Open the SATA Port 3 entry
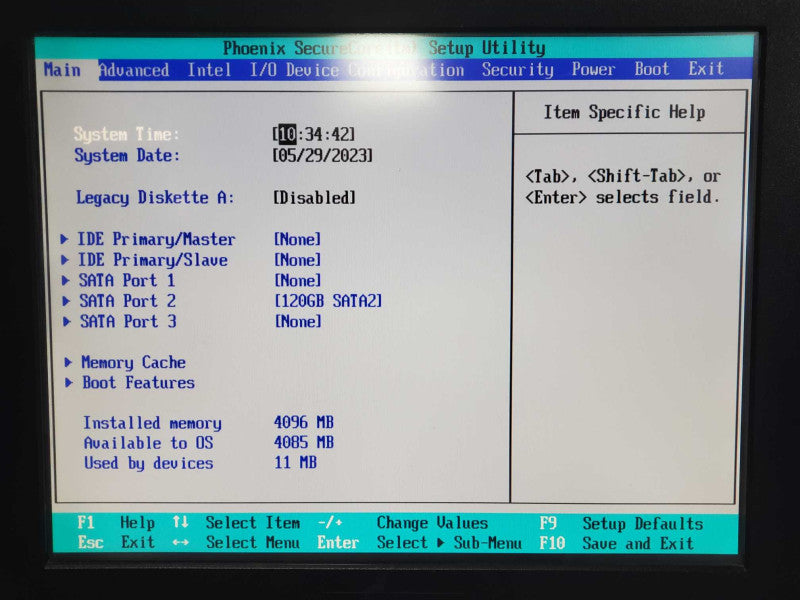The height and width of the screenshot is (600, 800). [x=128, y=321]
